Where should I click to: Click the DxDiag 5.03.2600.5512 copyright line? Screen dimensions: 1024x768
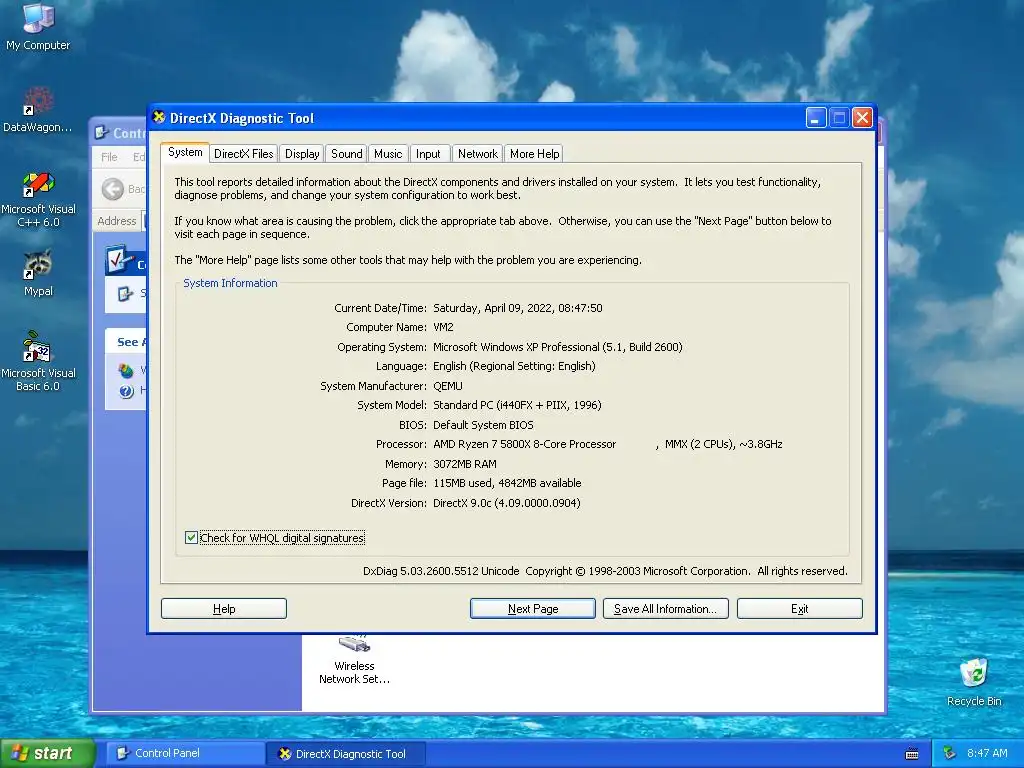click(x=605, y=571)
